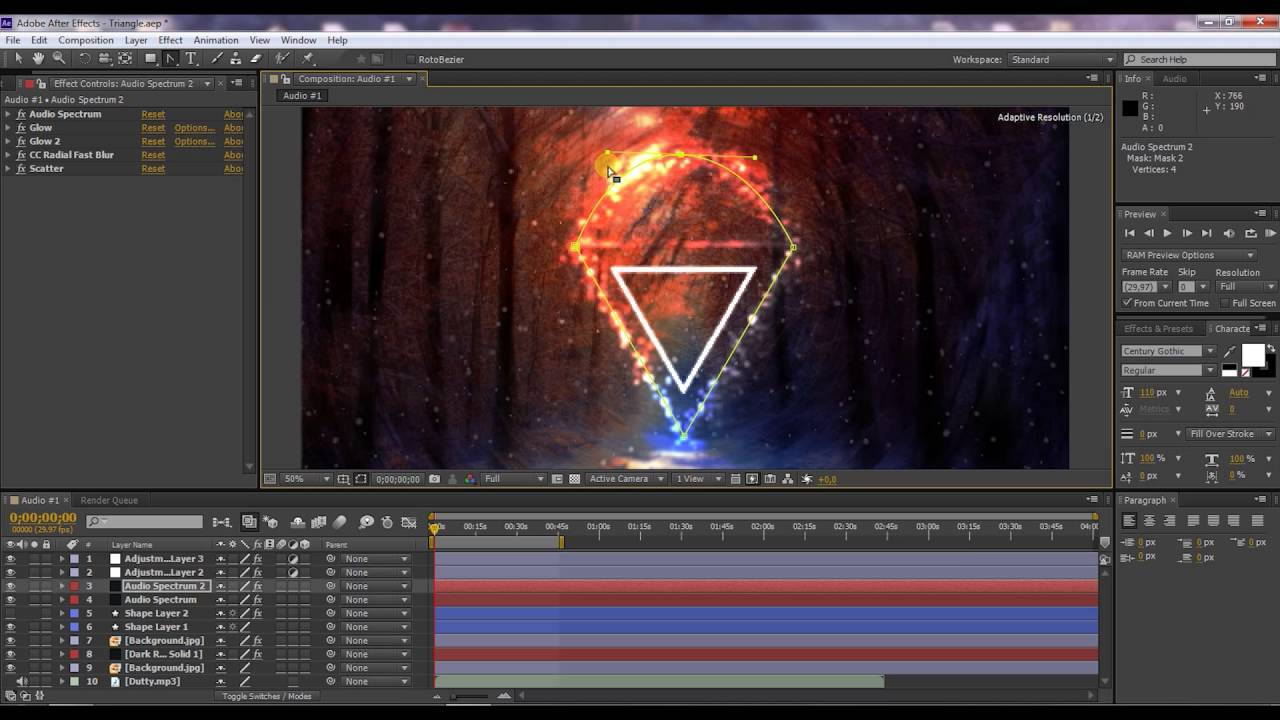The image size is (1280, 720).
Task: Select the Clone Stamp tool
Action: coord(235,59)
